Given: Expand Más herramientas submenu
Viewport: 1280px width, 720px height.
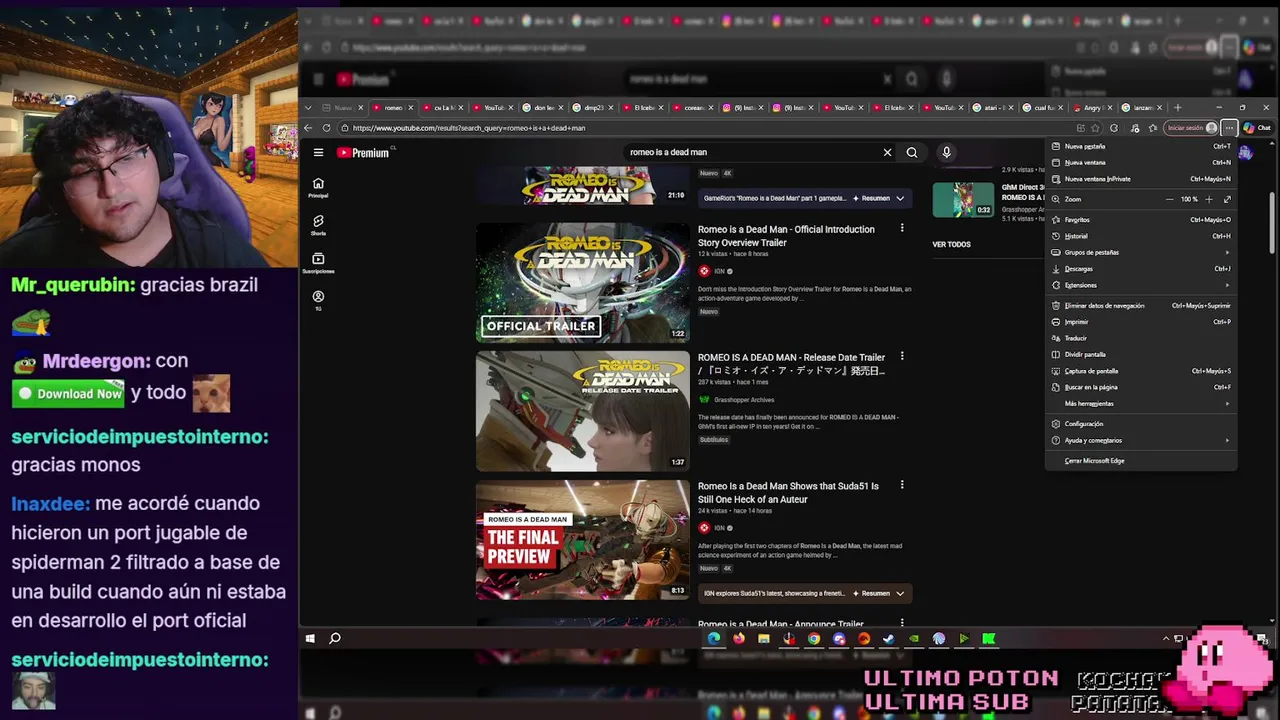Looking at the screenshot, I should [1141, 403].
